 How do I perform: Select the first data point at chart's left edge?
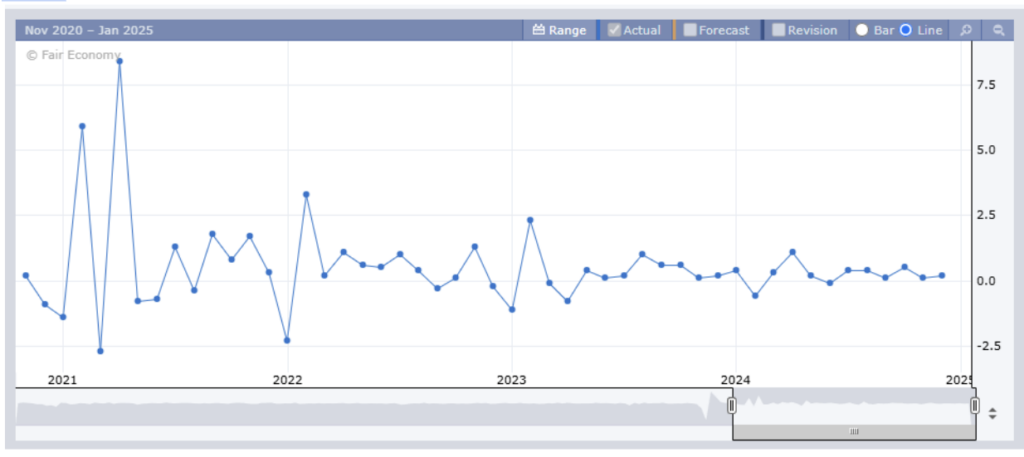click(26, 276)
